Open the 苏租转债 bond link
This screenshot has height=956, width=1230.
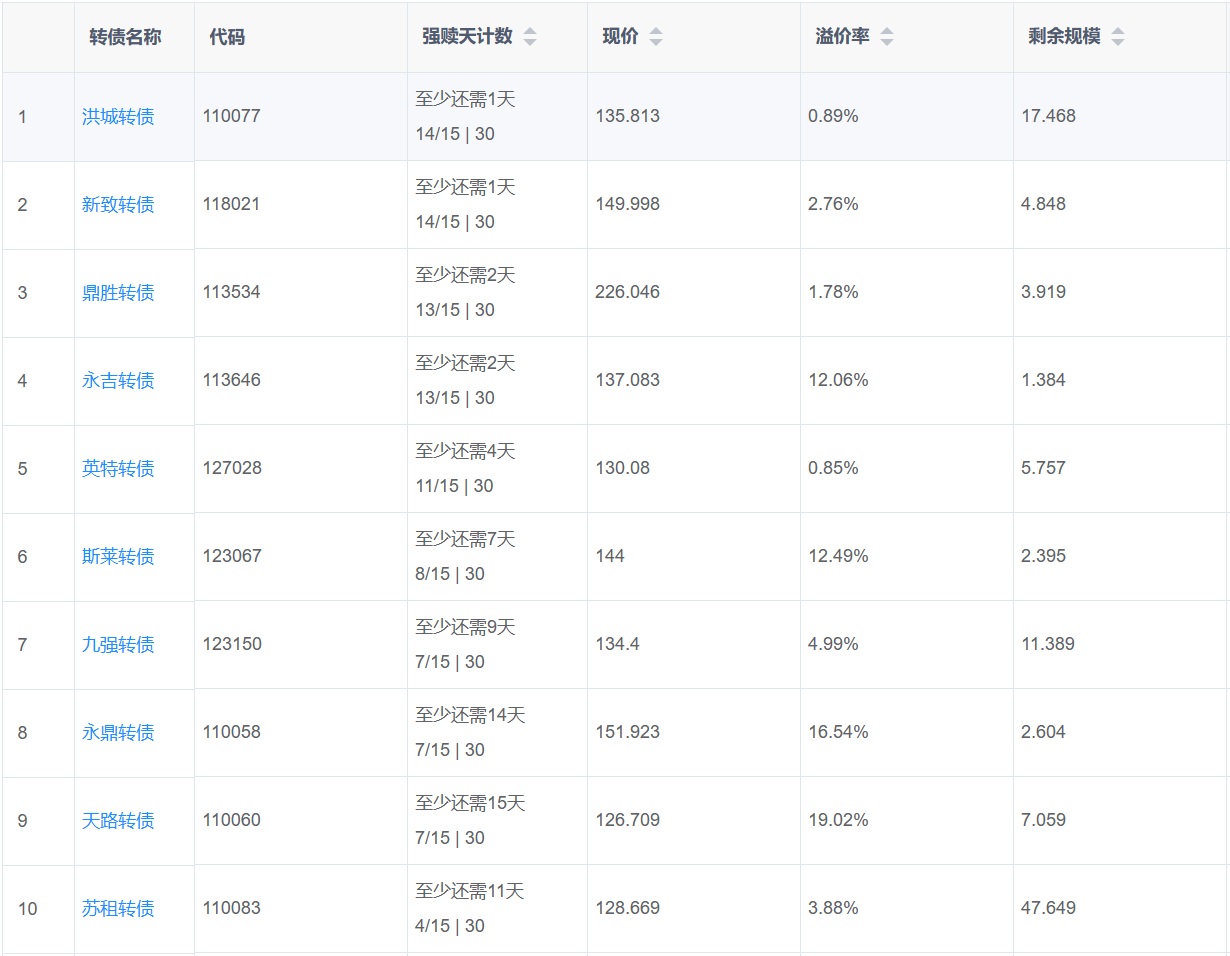click(x=118, y=909)
